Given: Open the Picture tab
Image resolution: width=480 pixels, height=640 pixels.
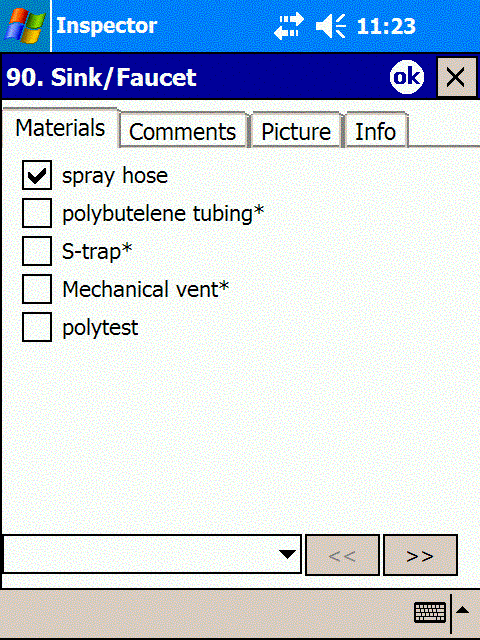Looking at the screenshot, I should coord(296,131).
